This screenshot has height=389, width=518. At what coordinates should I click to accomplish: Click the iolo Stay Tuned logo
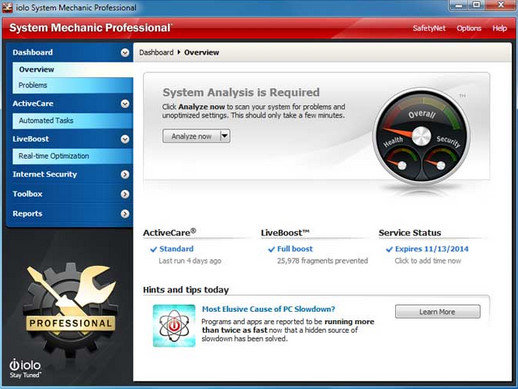(x=25, y=368)
